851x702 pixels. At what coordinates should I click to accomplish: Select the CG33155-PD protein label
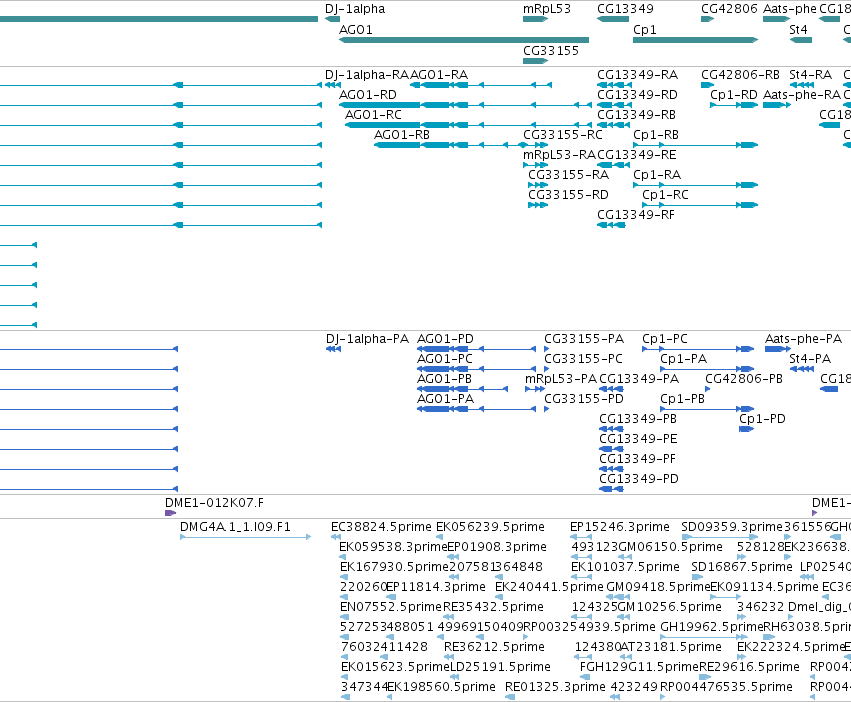584,399
